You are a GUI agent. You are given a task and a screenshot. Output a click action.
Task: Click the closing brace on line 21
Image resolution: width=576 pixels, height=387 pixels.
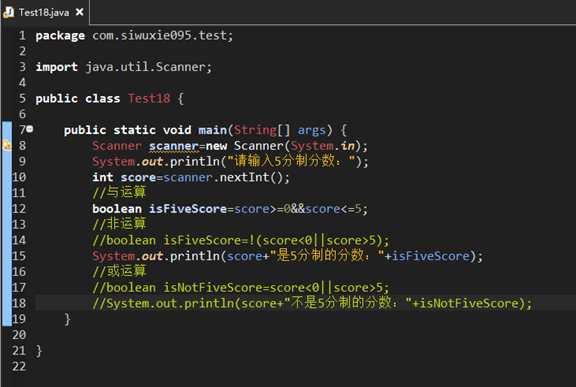(x=39, y=351)
